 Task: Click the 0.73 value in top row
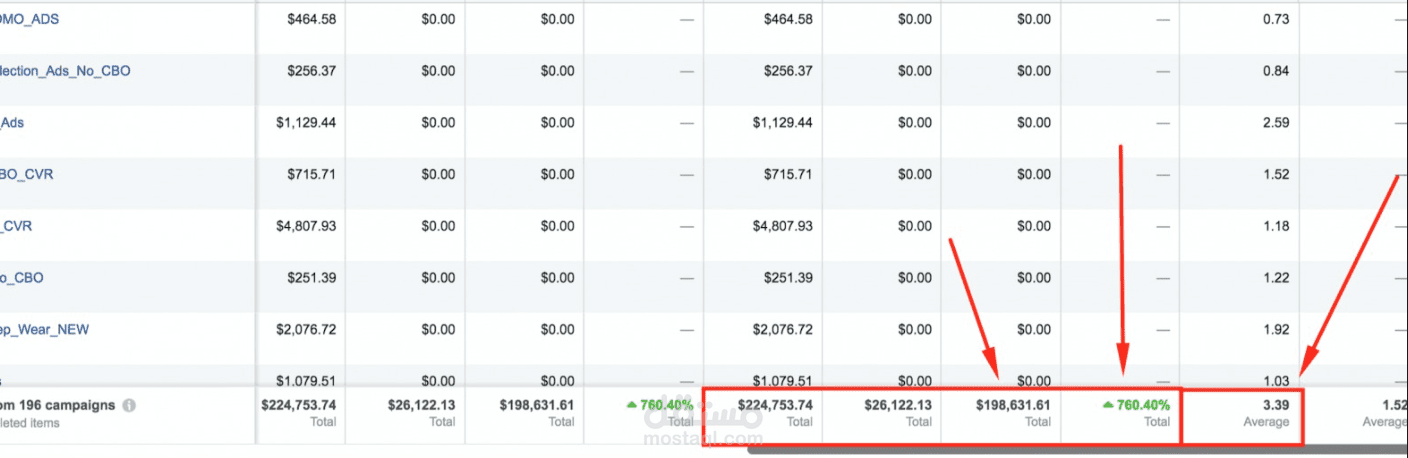[1275, 19]
